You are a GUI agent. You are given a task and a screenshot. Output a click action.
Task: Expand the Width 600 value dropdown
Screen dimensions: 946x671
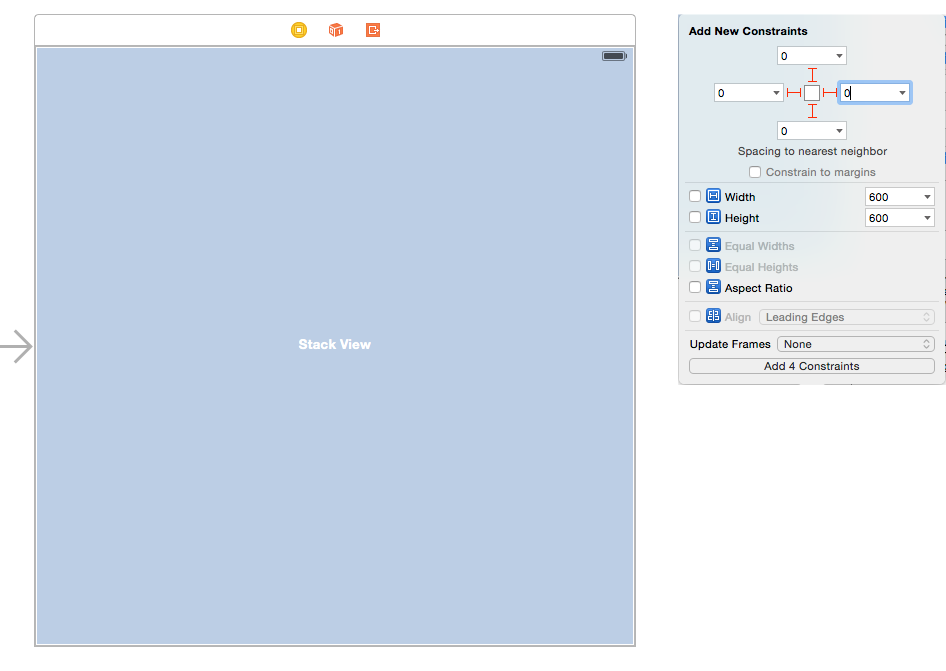[929, 196]
